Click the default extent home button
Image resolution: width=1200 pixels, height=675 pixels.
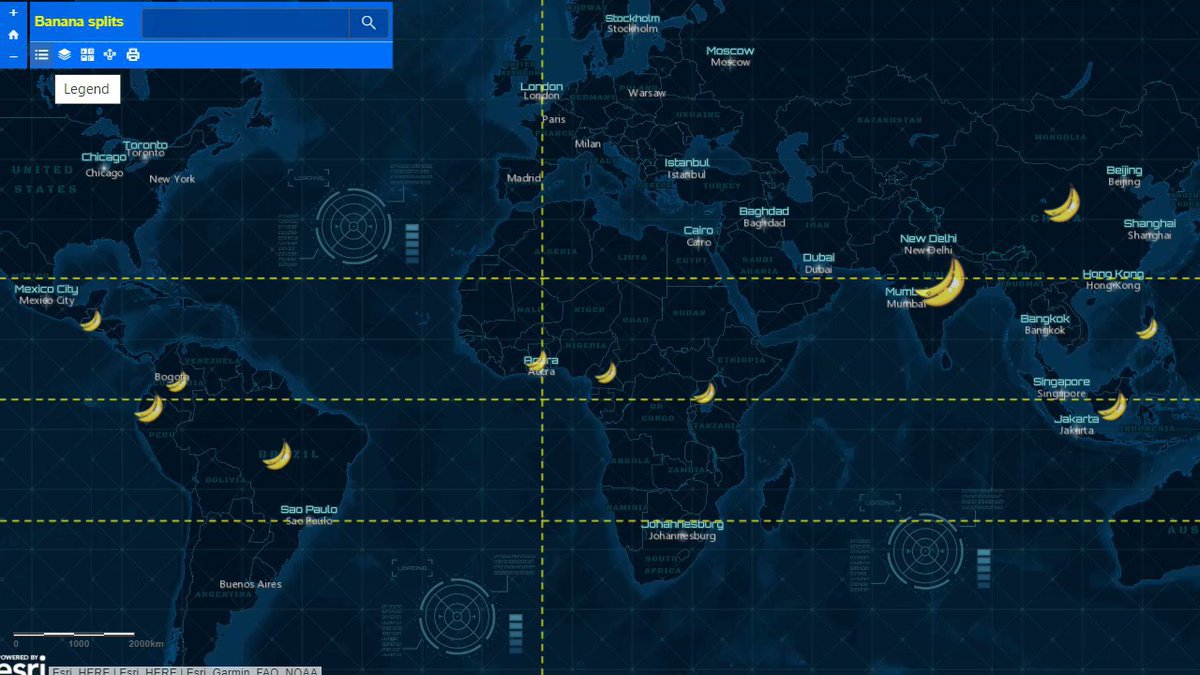tap(13, 34)
